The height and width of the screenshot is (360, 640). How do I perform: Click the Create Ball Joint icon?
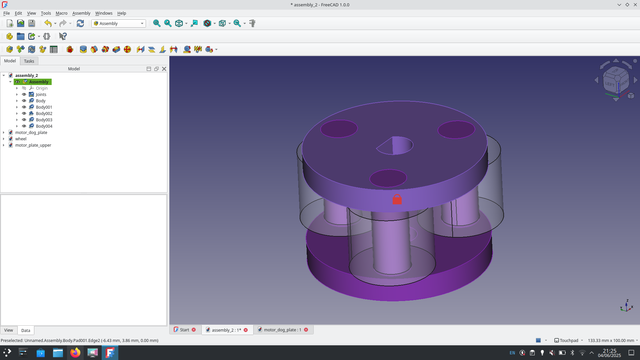pyautogui.click(x=127, y=49)
